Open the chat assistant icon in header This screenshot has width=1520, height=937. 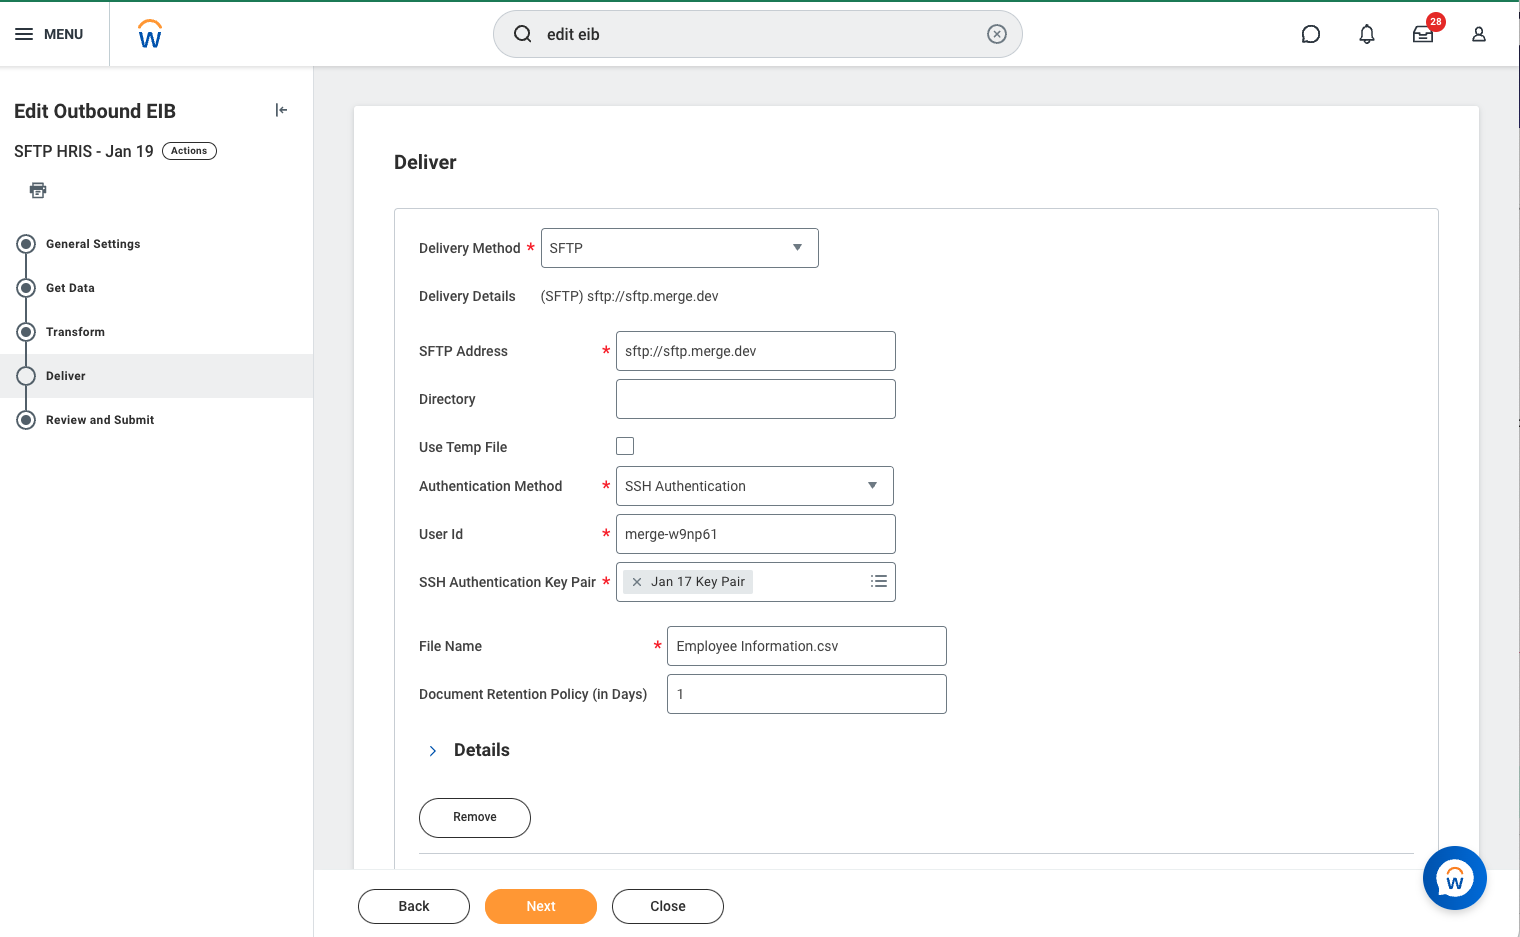point(1310,34)
